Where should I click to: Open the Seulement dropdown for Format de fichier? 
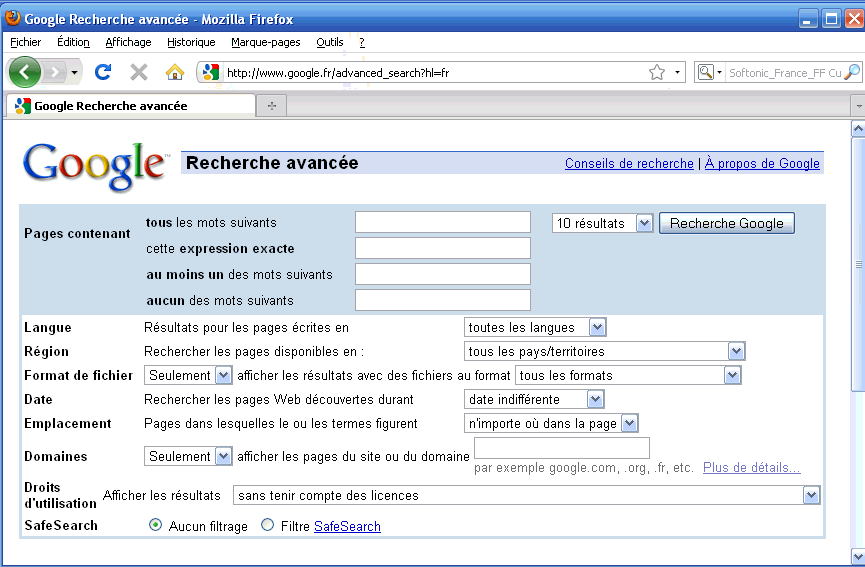point(188,376)
